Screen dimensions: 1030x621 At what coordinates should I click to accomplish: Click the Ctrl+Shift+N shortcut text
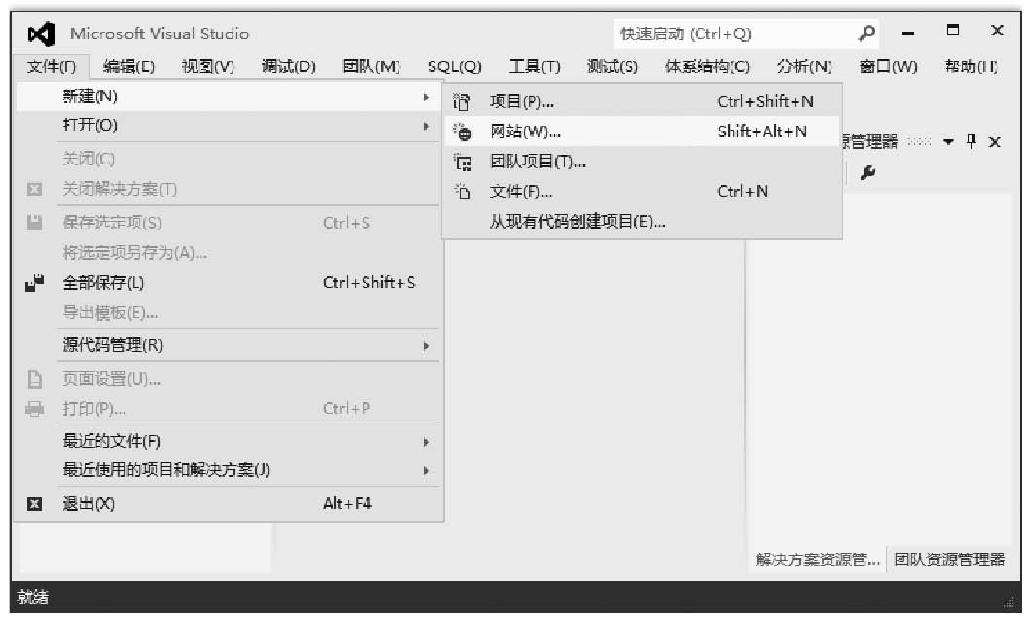[765, 102]
